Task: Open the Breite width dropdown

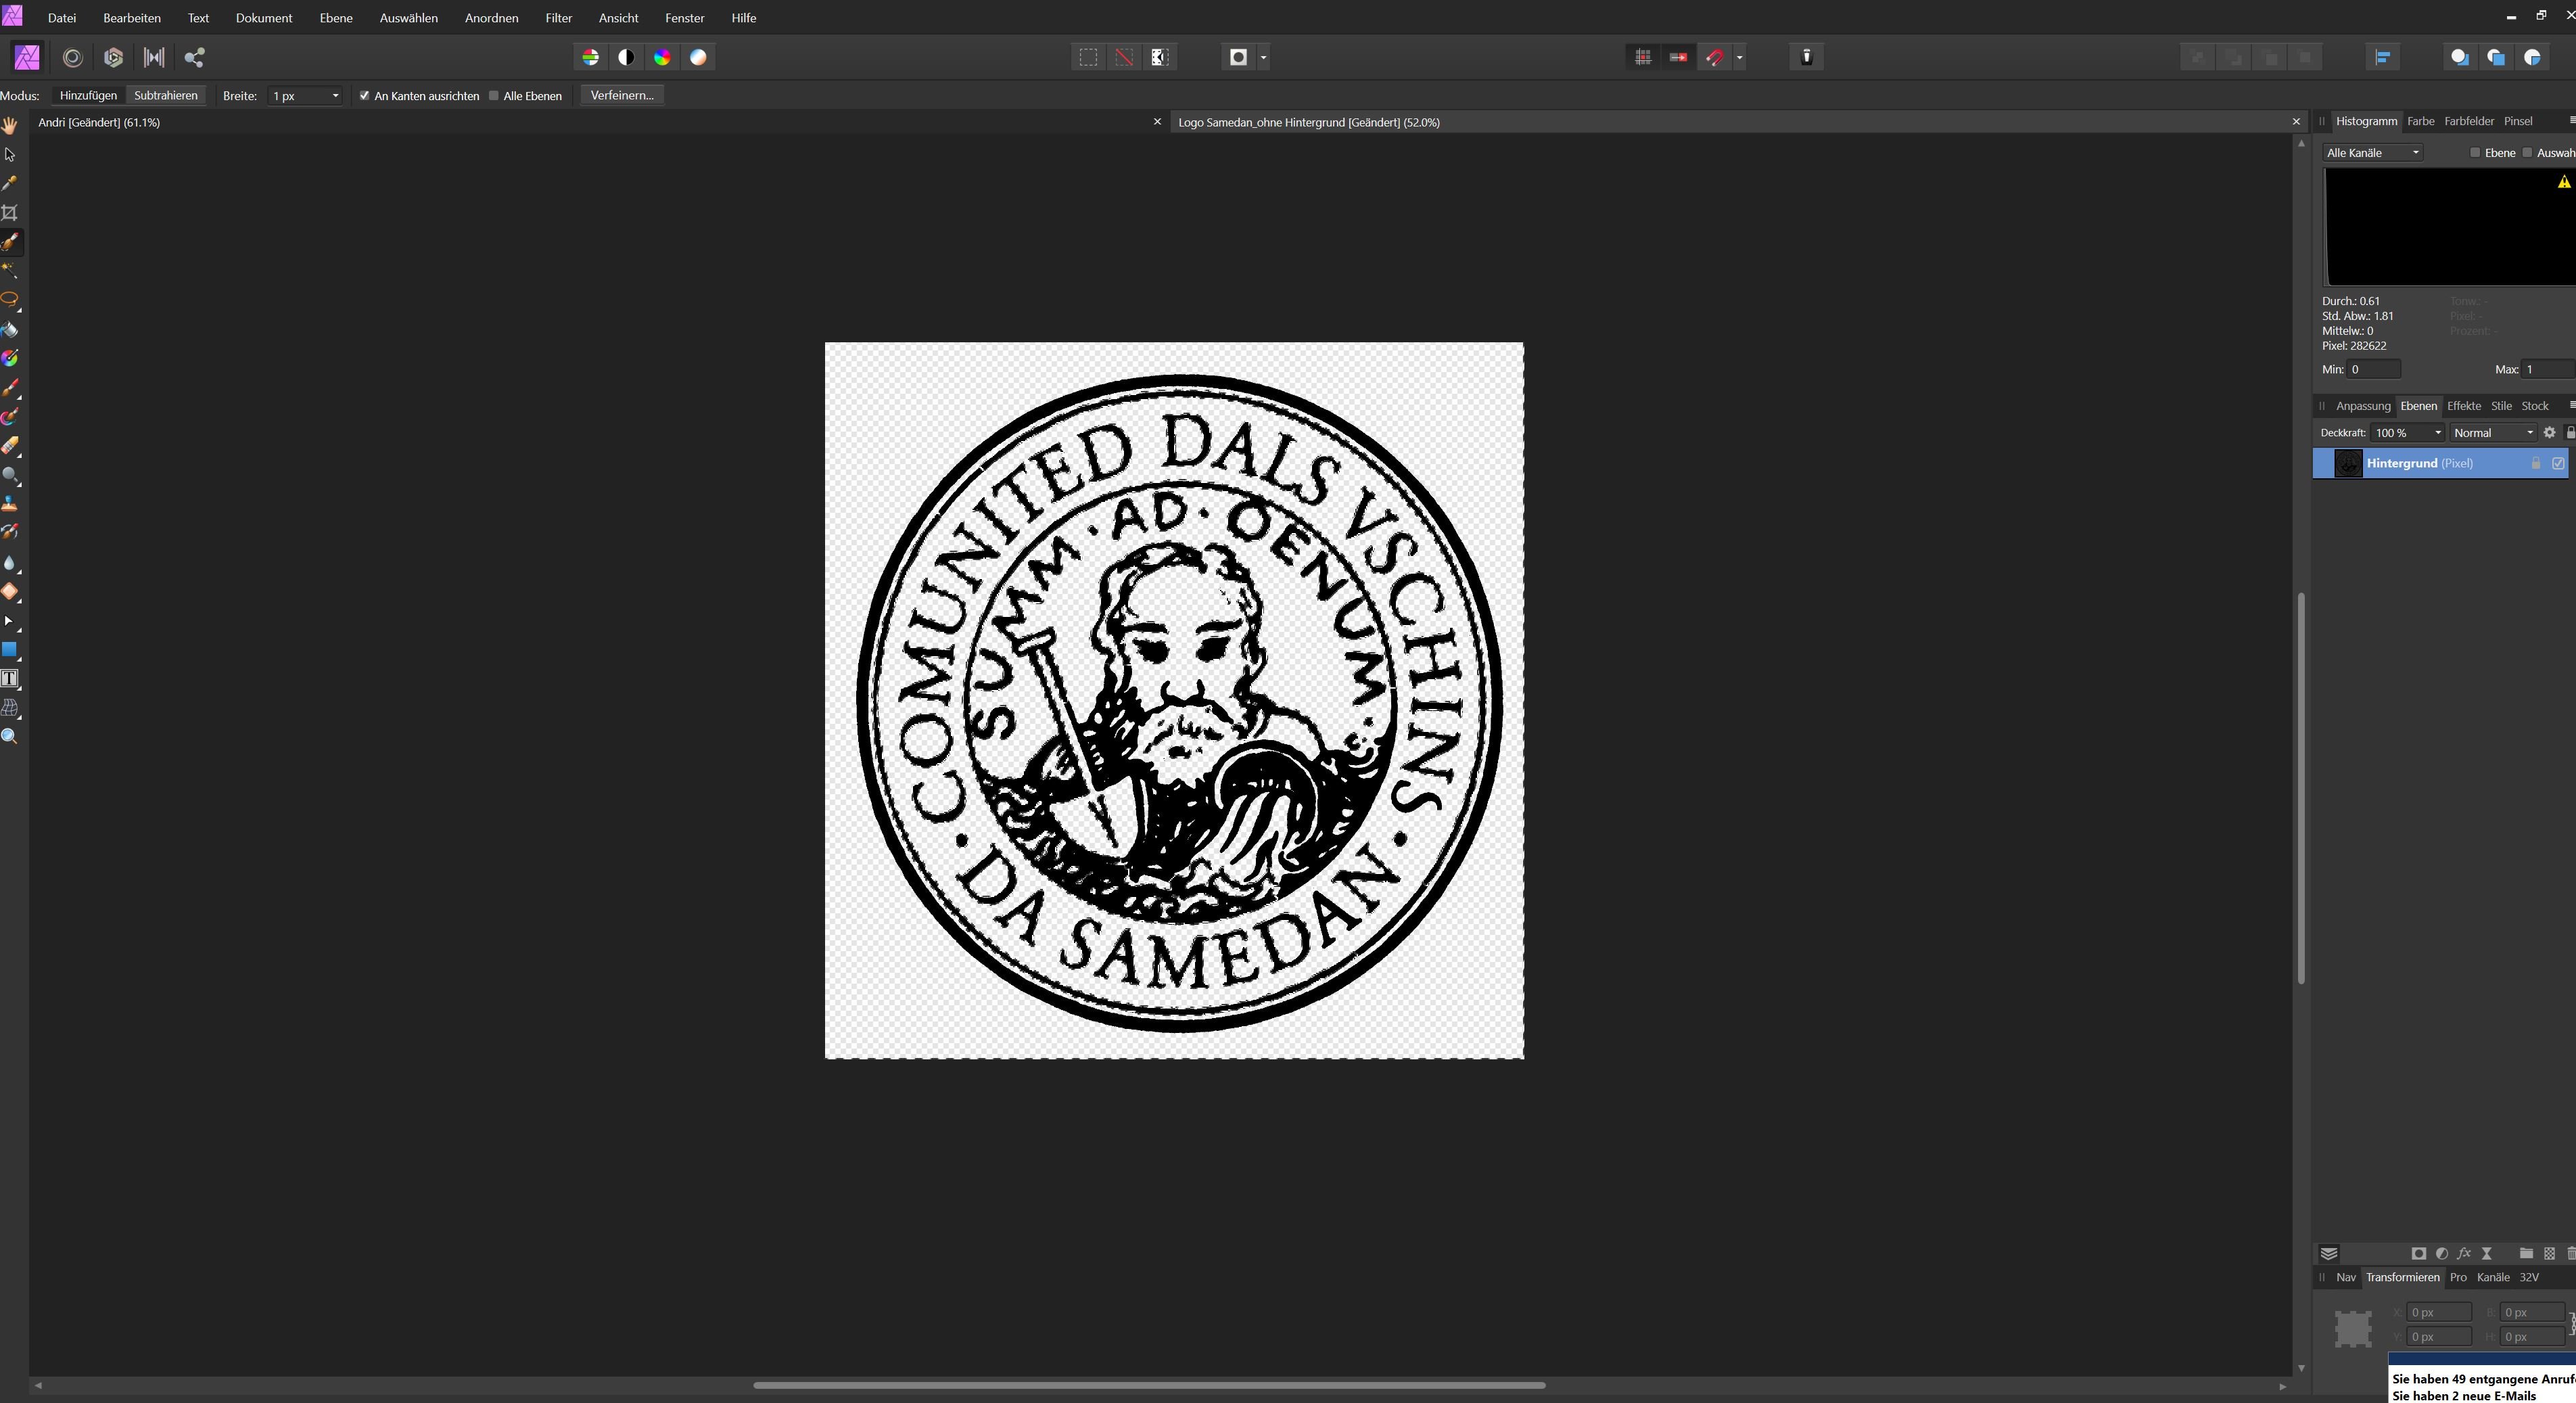Action: [x=335, y=96]
